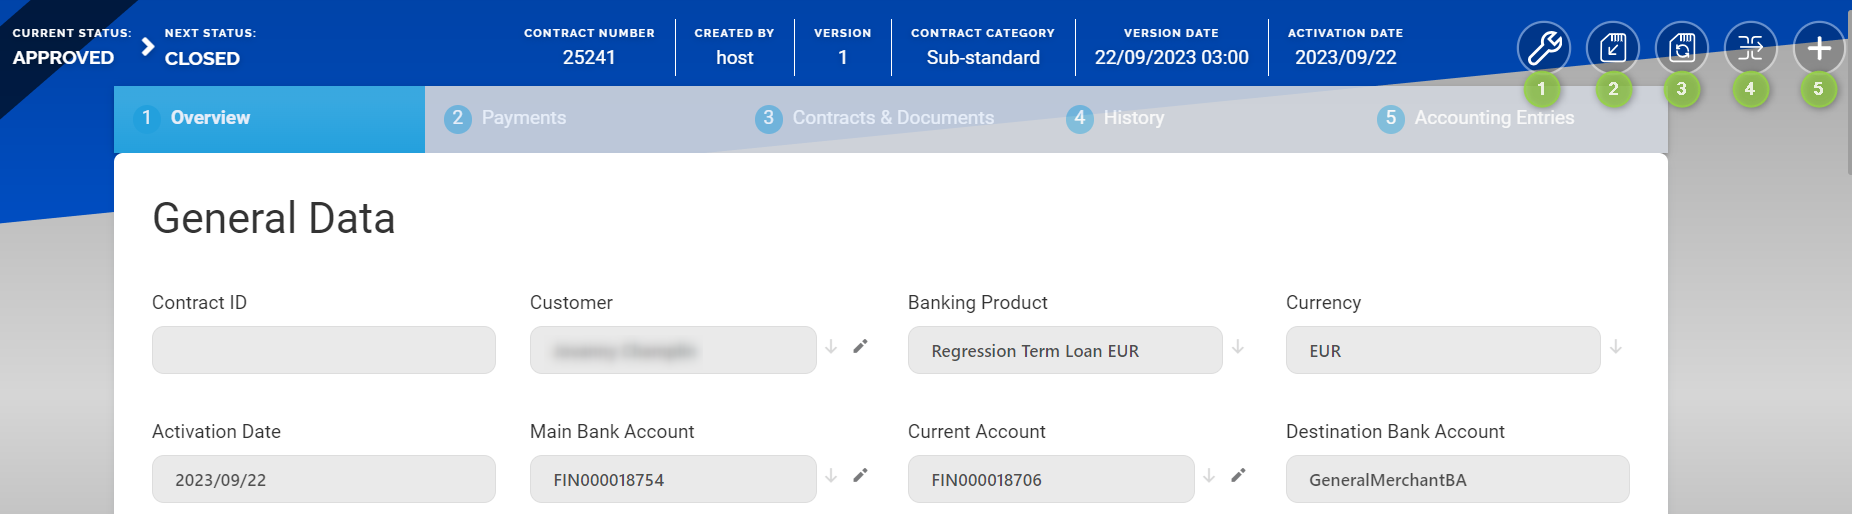Click the Activation Date field
Viewport: 1852px width, 514px height.
(323, 479)
